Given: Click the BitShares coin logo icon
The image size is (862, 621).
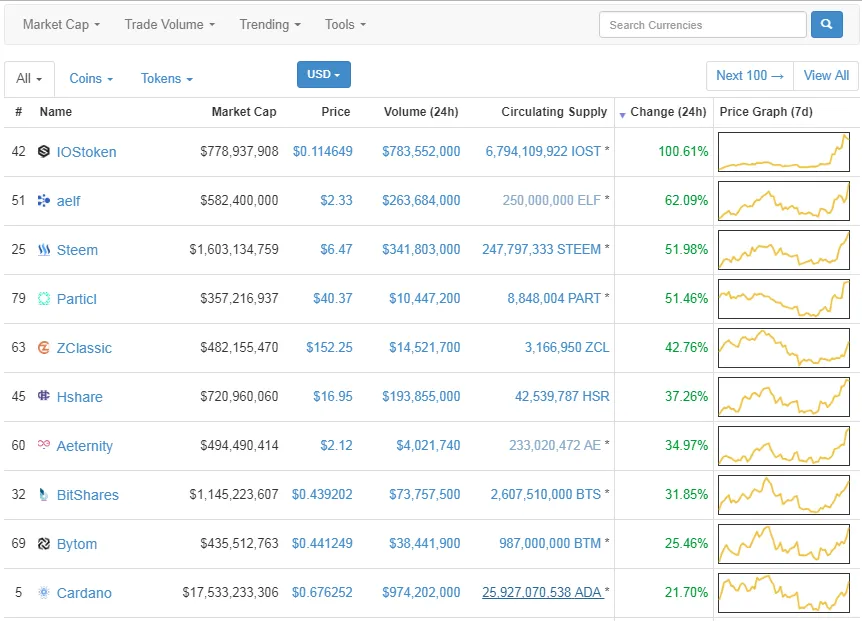Looking at the screenshot, I should (x=44, y=494).
